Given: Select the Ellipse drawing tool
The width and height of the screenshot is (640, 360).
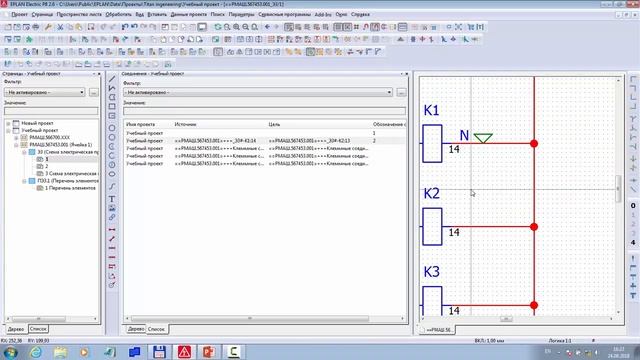Looking at the screenshot, I should pos(112,174).
